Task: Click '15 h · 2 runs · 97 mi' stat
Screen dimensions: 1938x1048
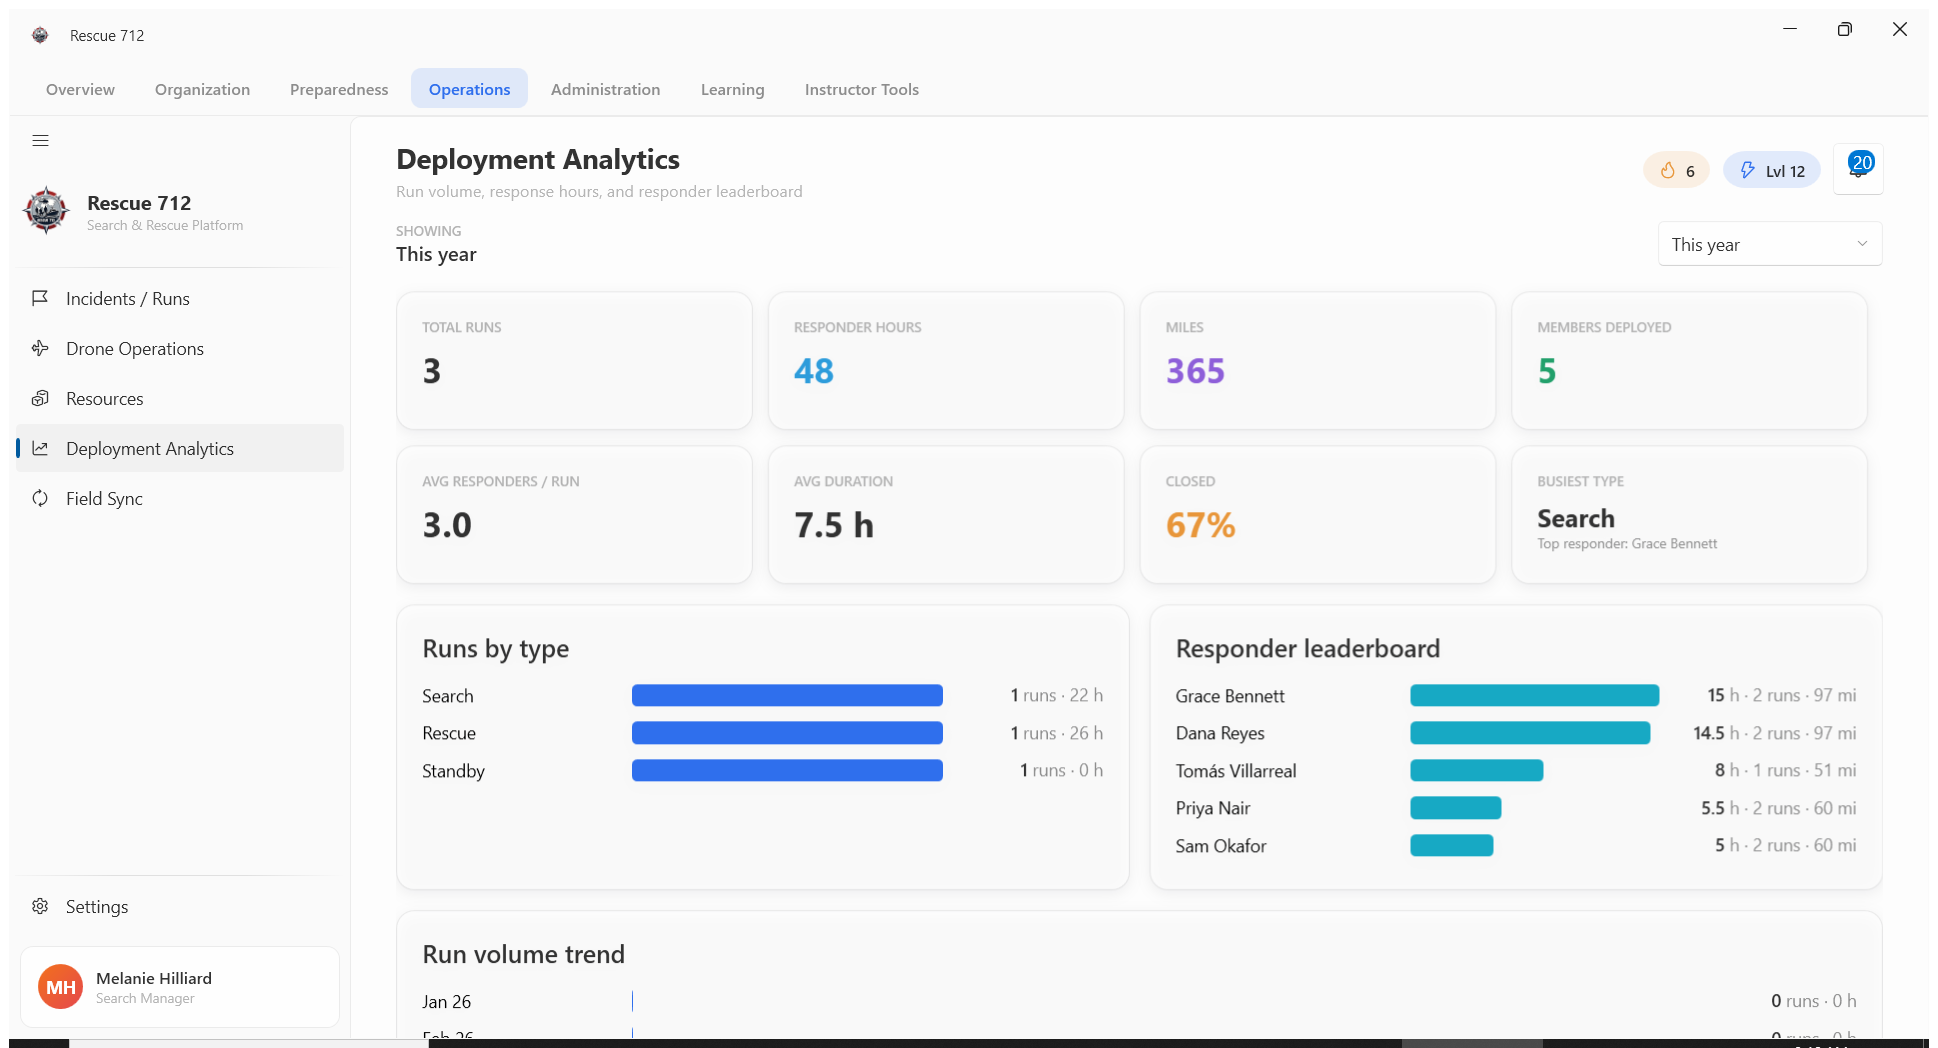Action: (1781, 695)
